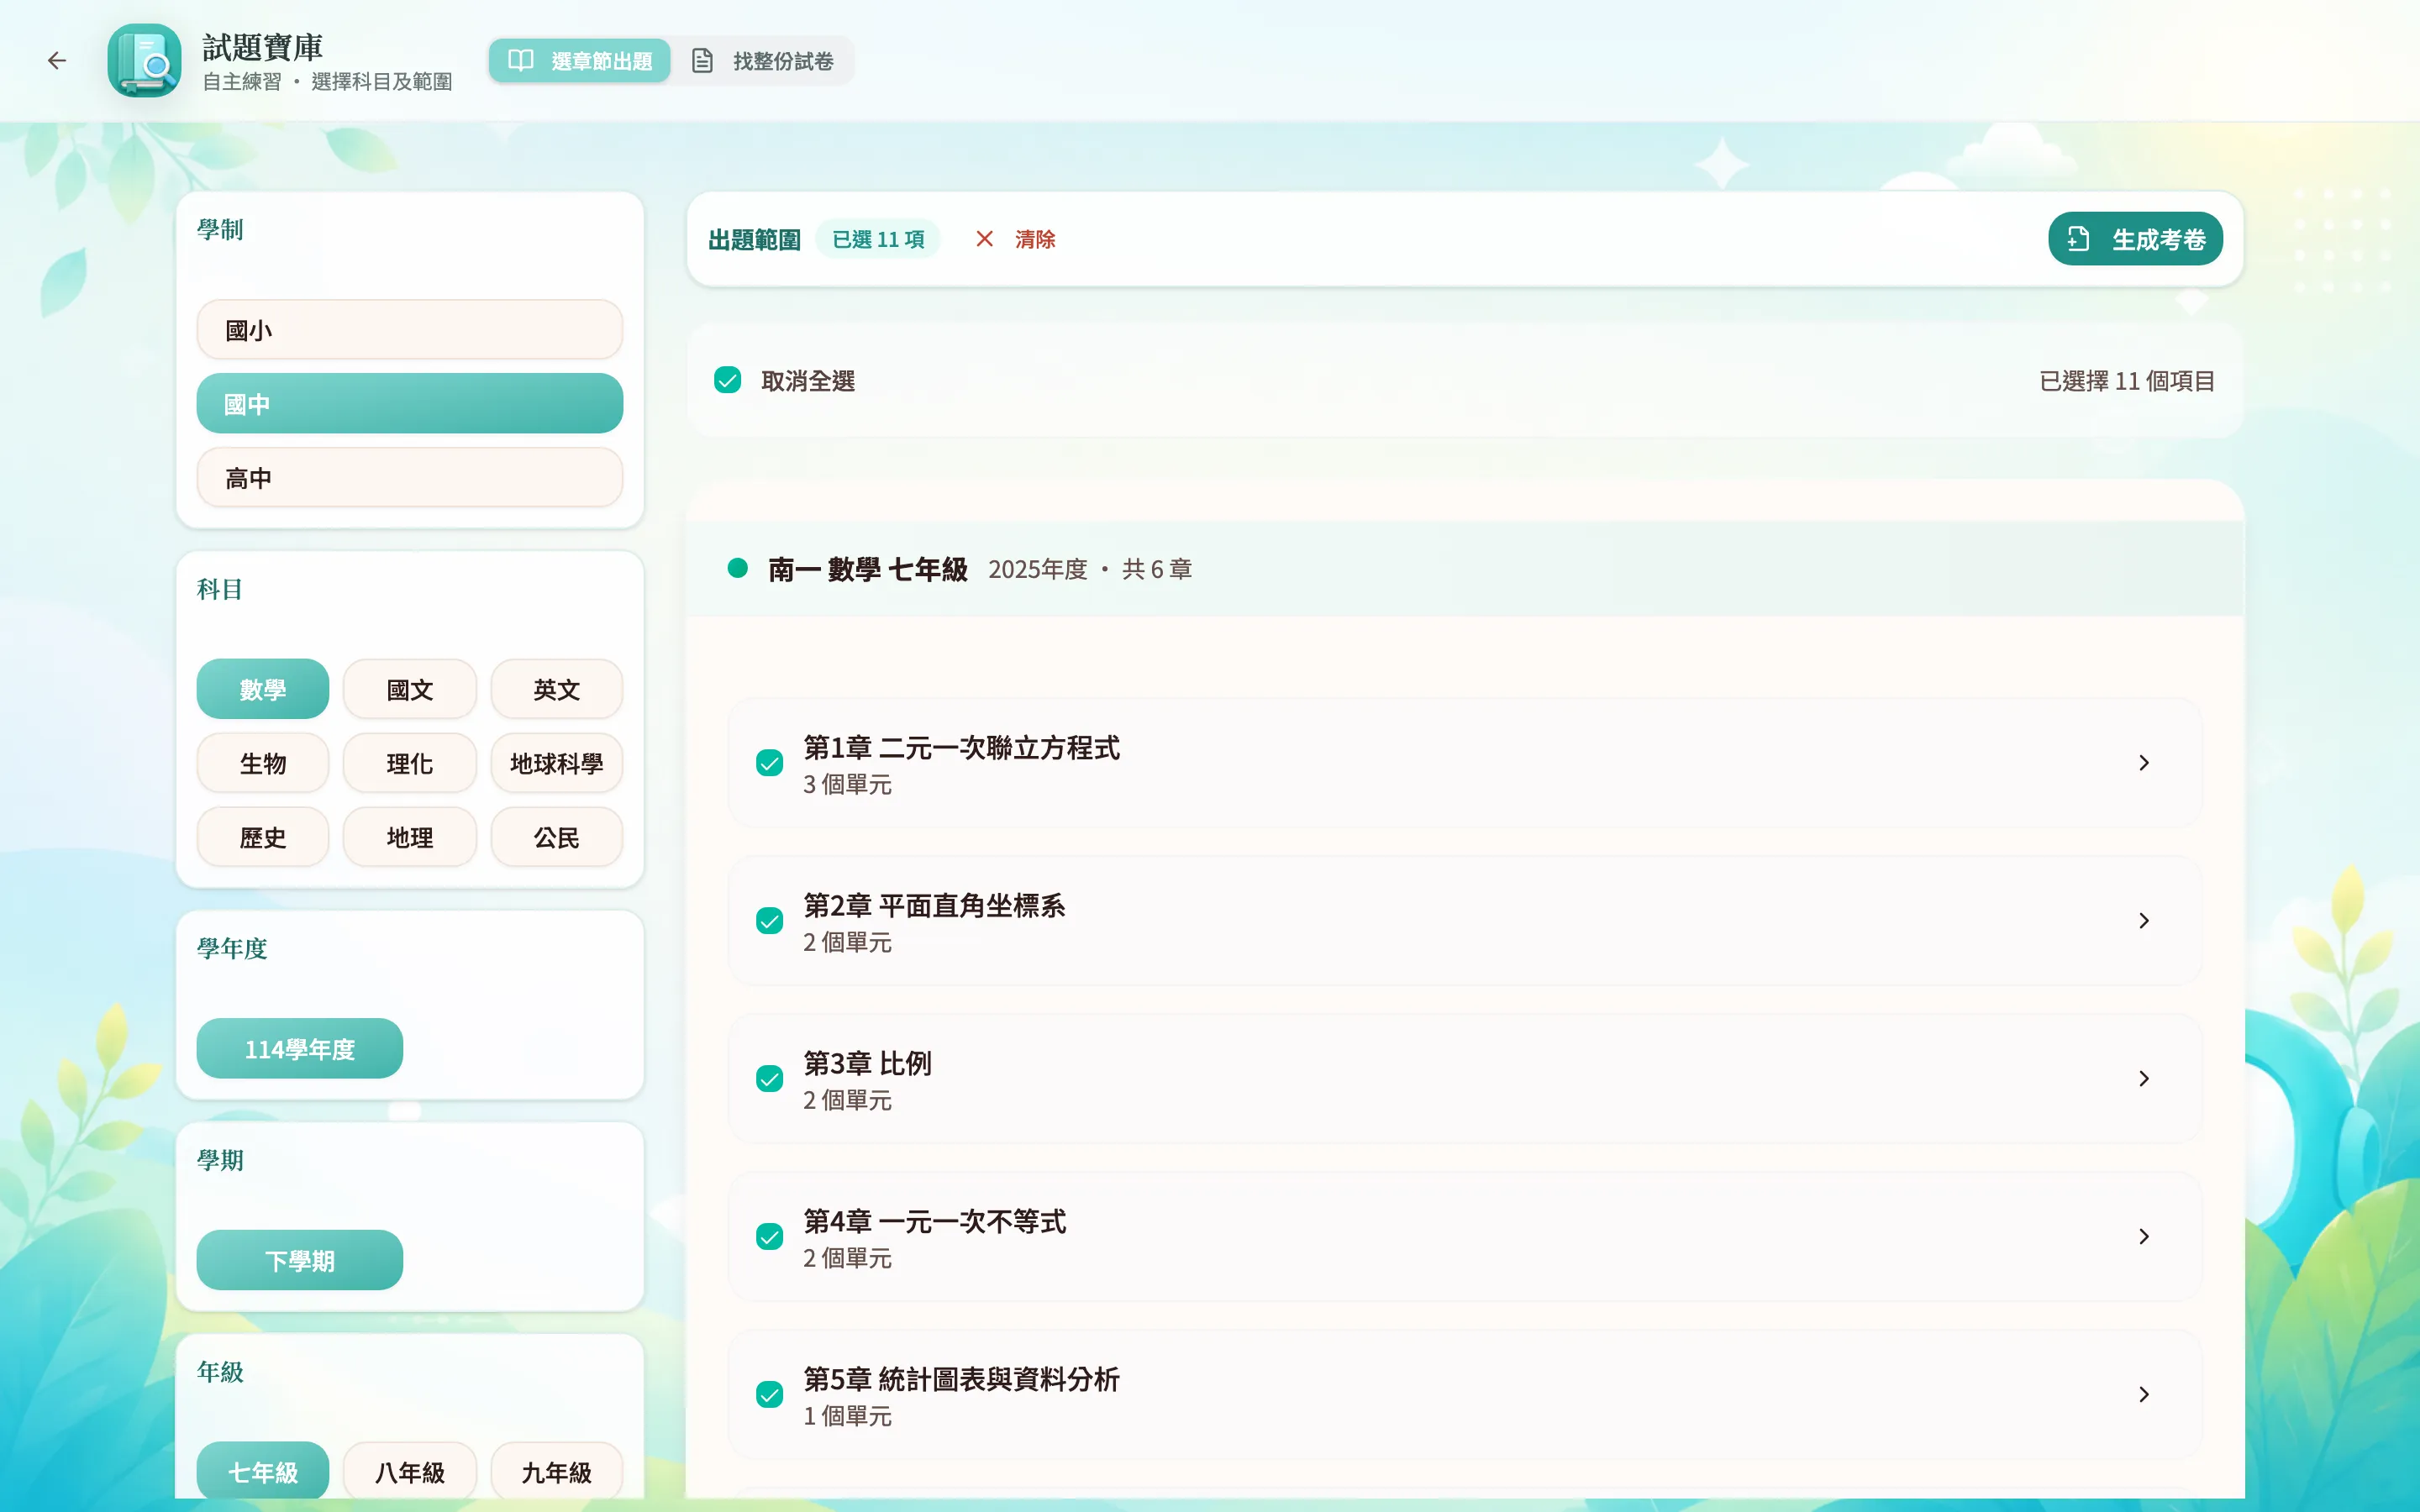Screen dimensions: 2420x1512
Task: Expand 第2章 平面直角坐標系 chevron
Action: coord(2144,921)
